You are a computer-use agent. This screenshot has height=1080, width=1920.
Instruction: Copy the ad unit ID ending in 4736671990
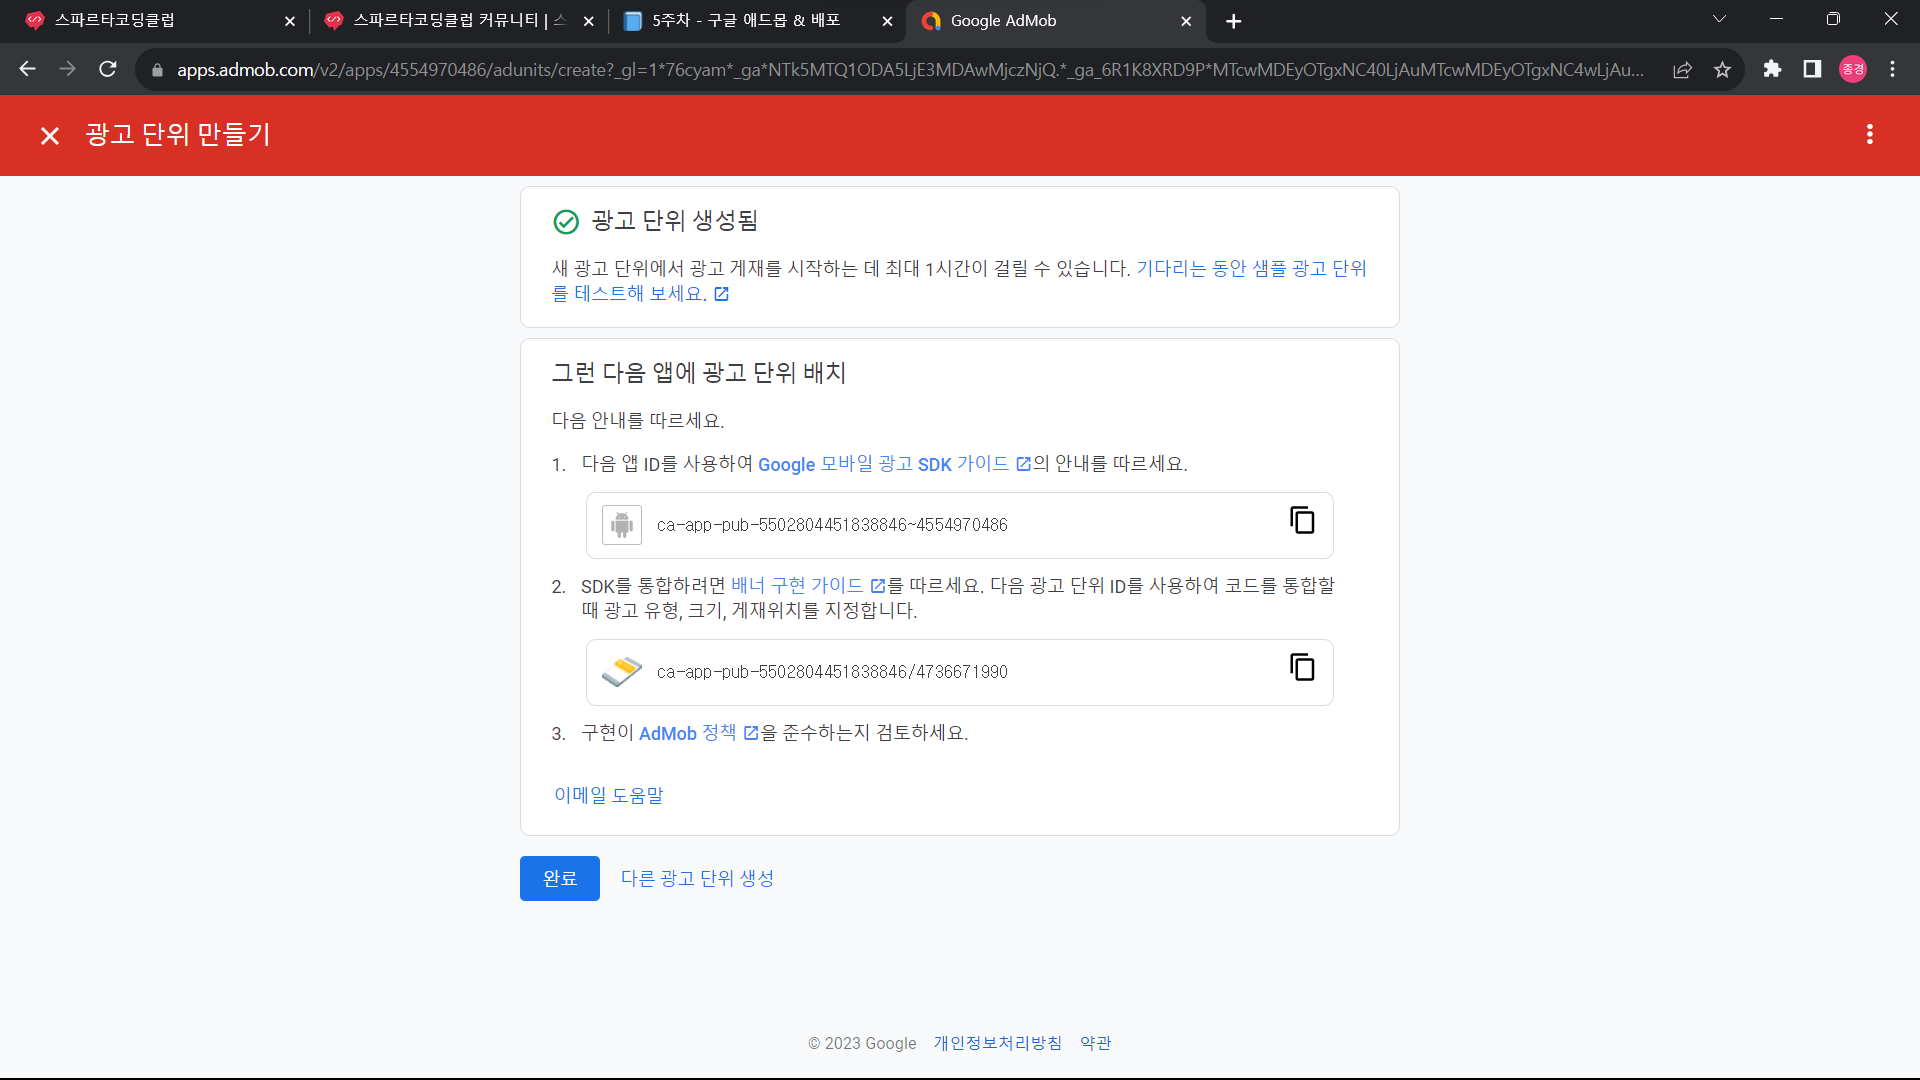coord(1302,668)
